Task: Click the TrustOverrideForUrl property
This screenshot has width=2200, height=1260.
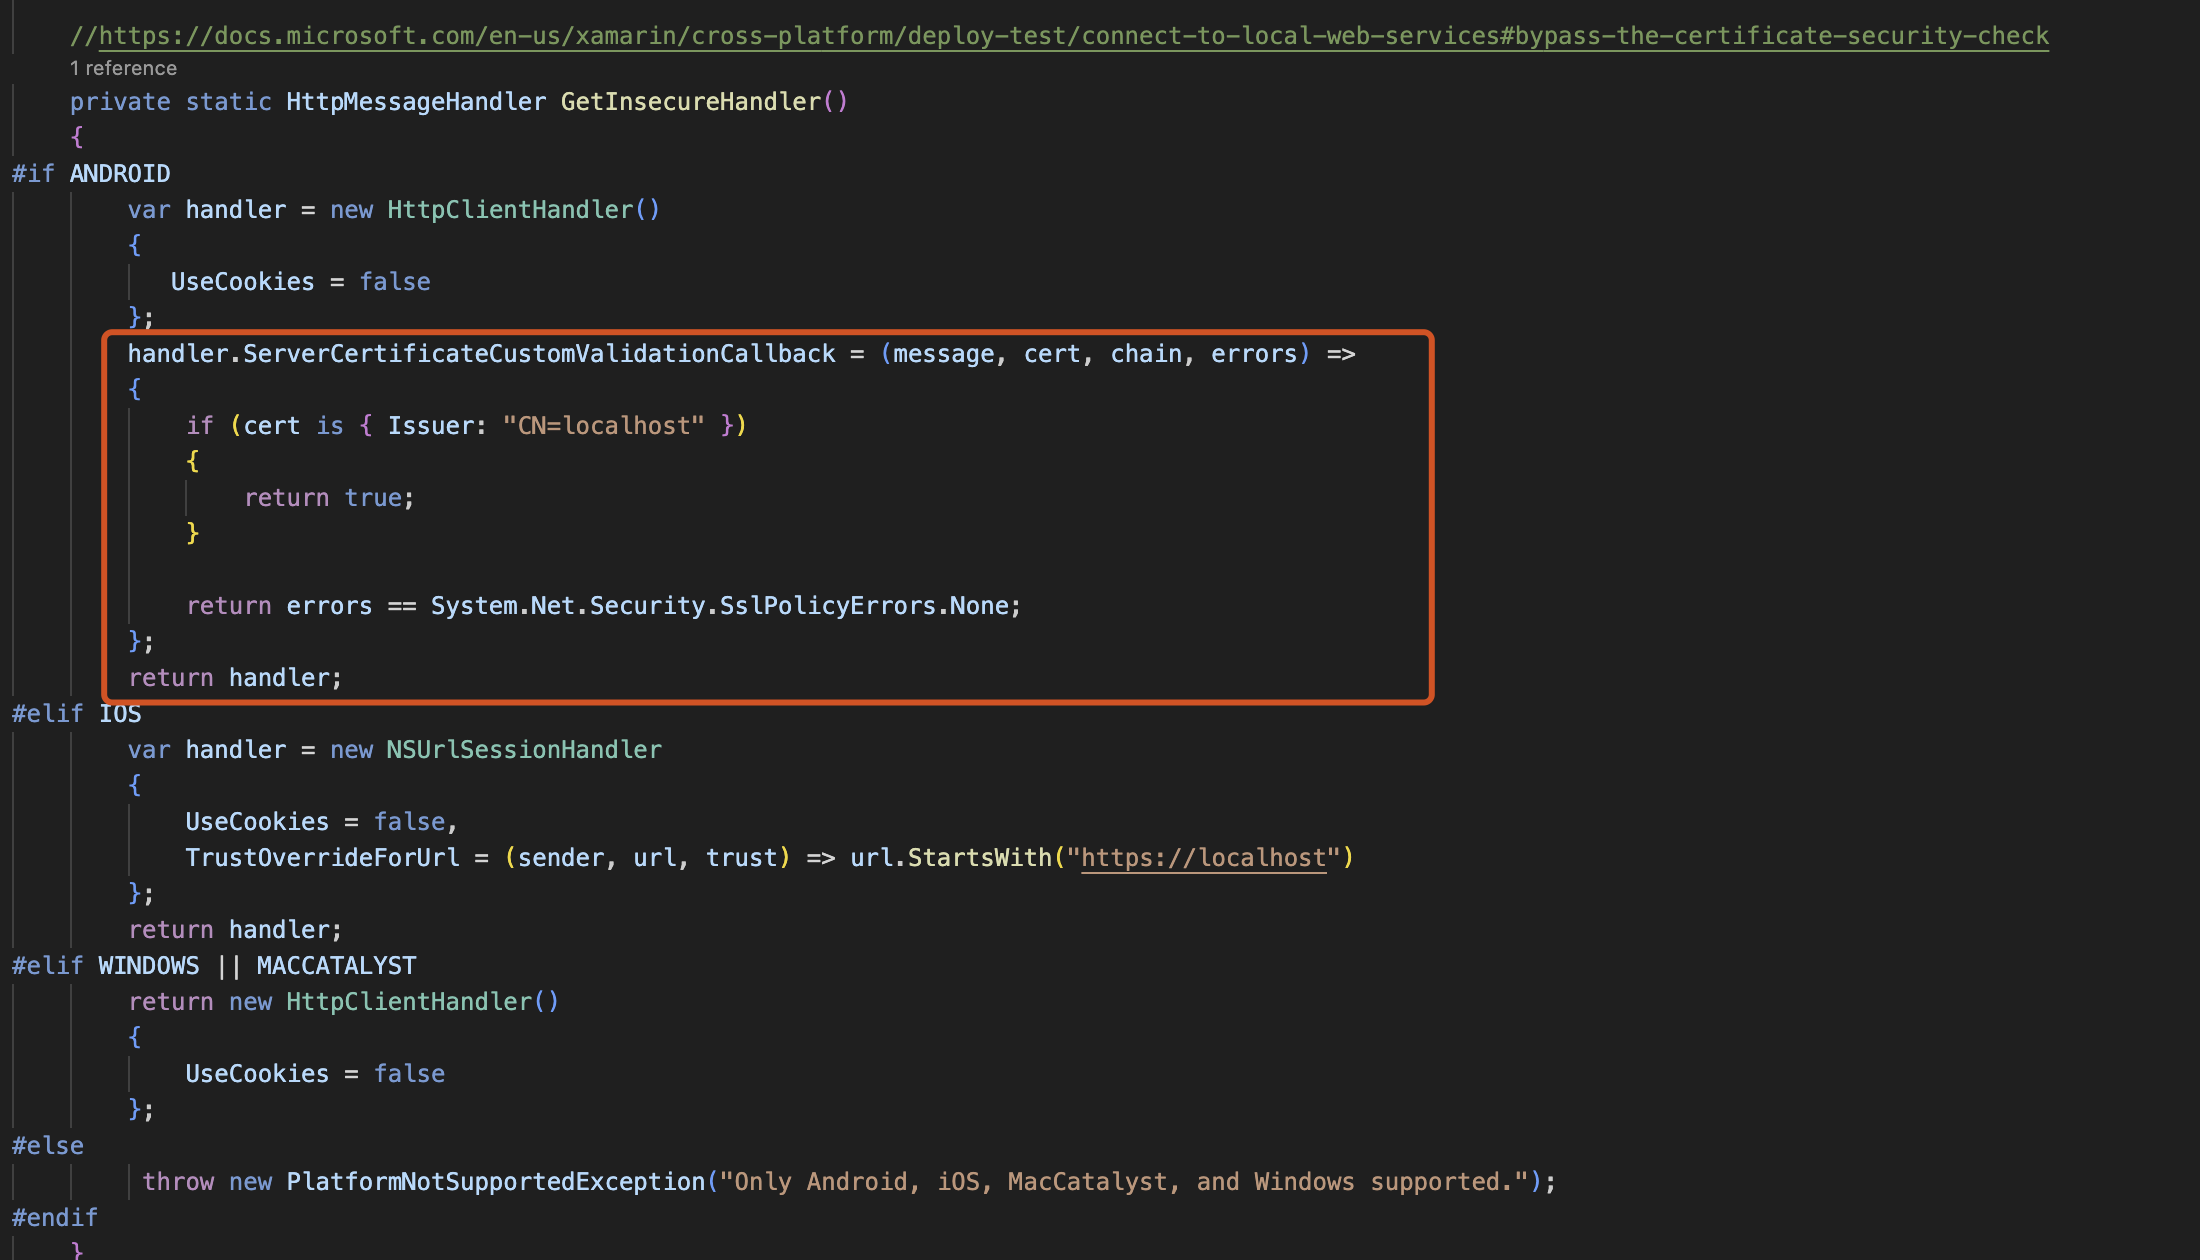Action: (322, 858)
